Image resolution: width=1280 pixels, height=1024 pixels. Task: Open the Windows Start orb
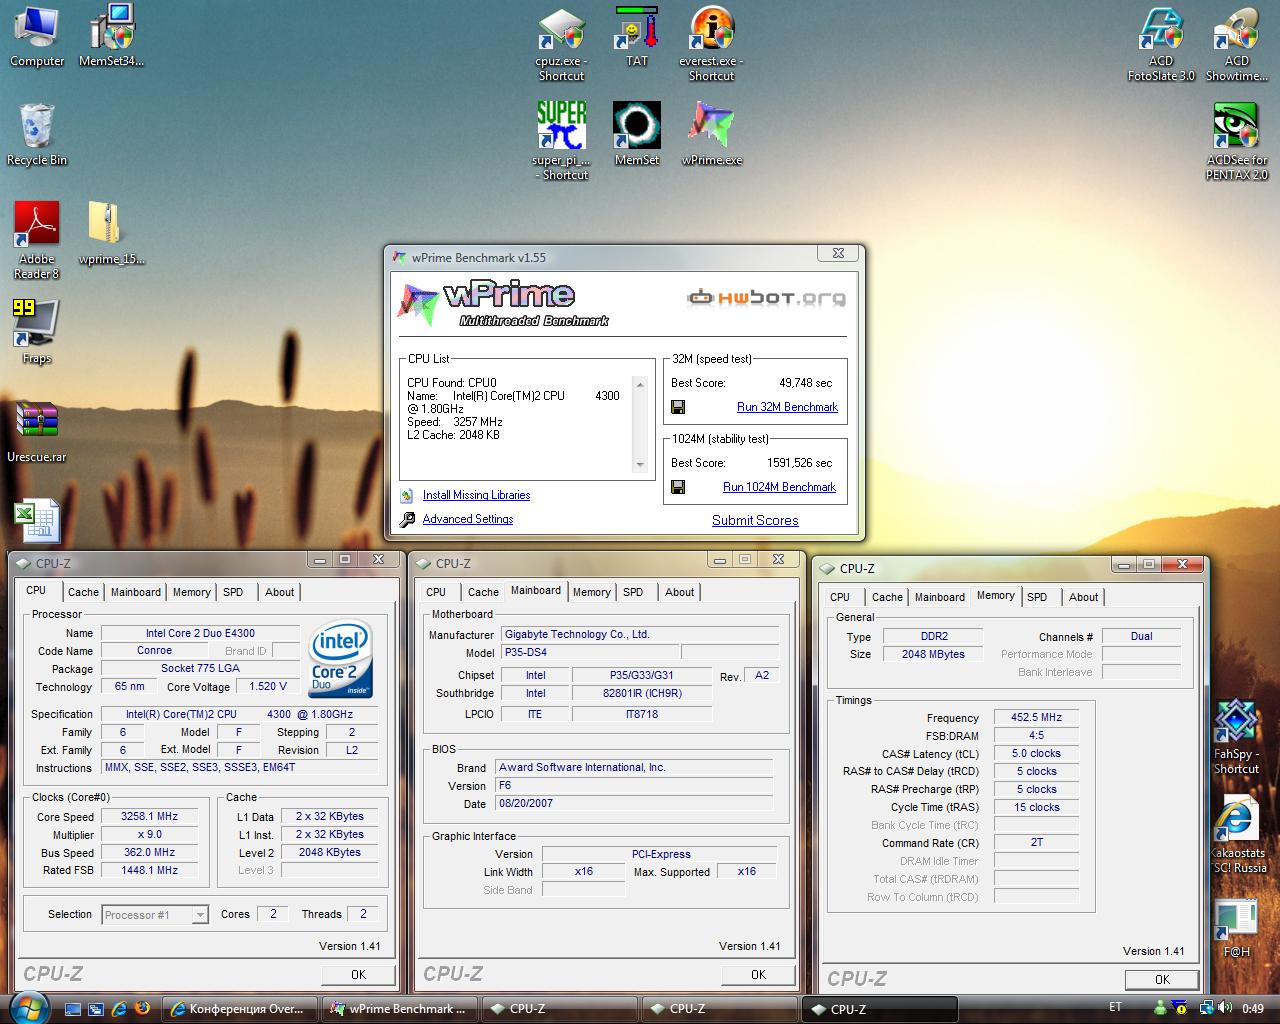[27, 1007]
